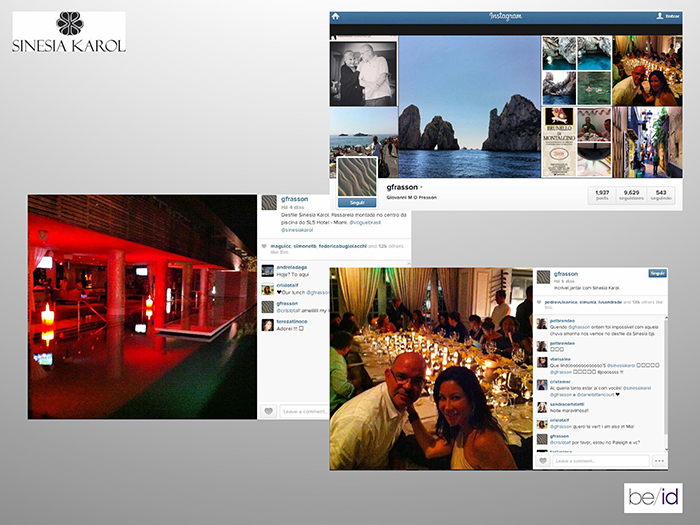Image resolution: width=700 pixels, height=525 pixels.
Task: Follow gfrasson with the profile Seguir button
Action: tap(357, 203)
